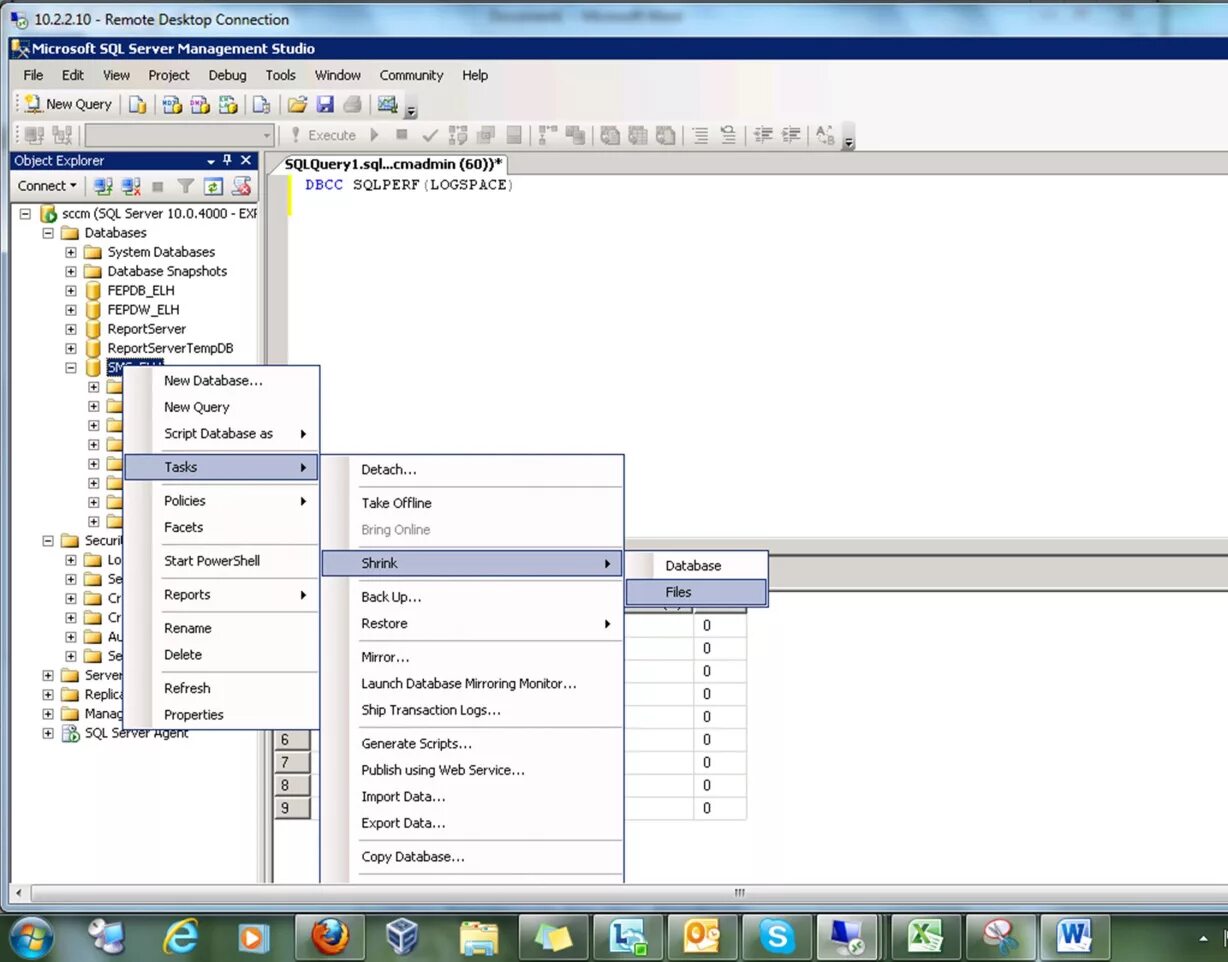Click the Connect Object Explorer icon
The image size is (1228, 962).
[x=103, y=186]
